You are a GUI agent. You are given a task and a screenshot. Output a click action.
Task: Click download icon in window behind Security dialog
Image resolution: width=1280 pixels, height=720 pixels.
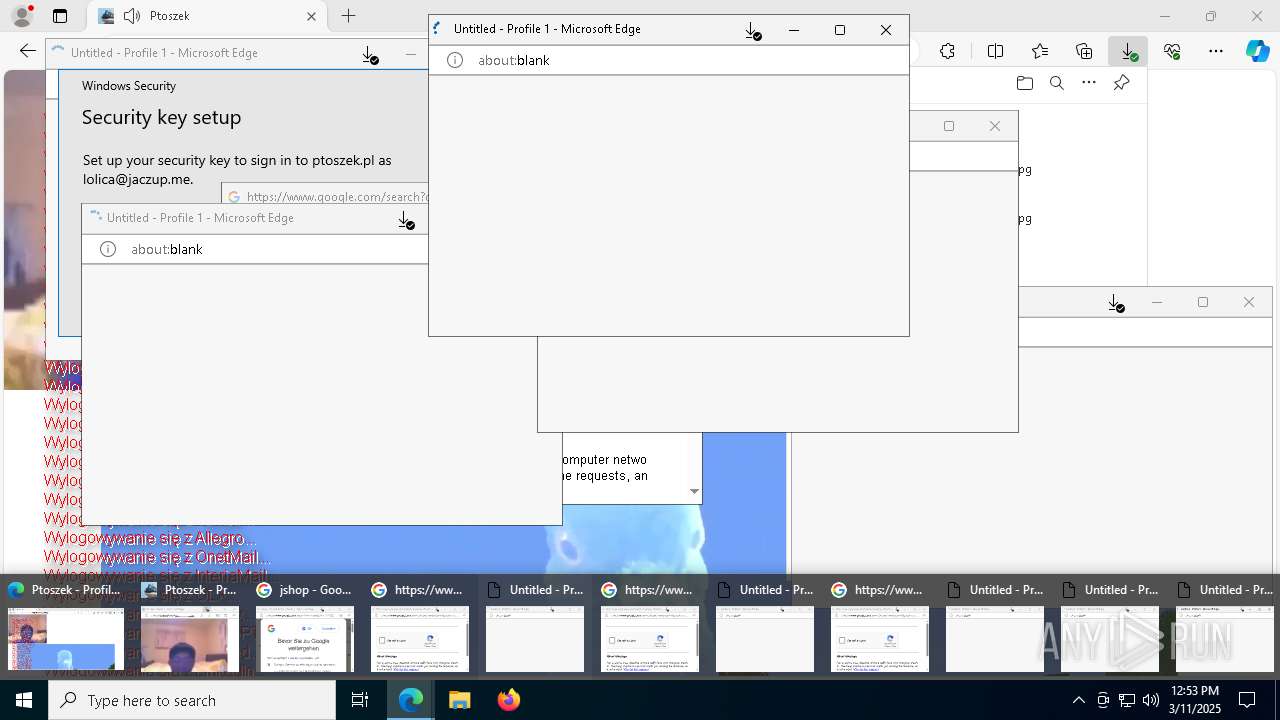[369, 55]
